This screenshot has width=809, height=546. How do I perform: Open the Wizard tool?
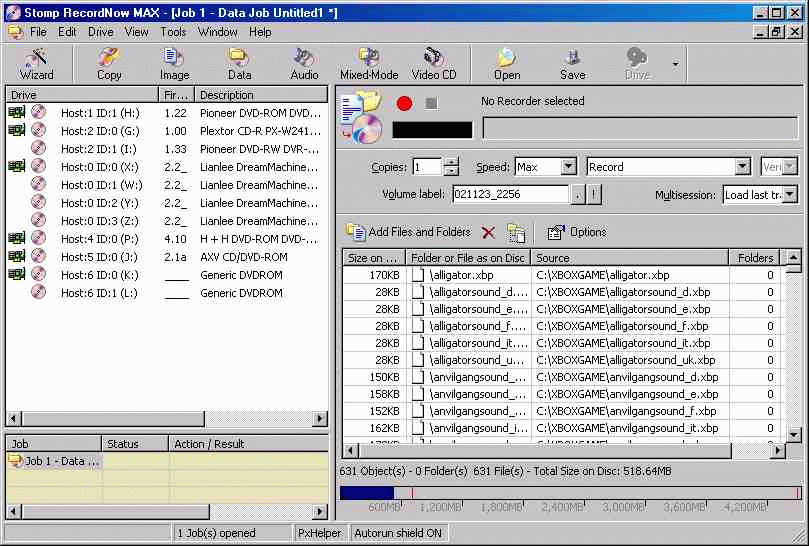(x=37, y=63)
